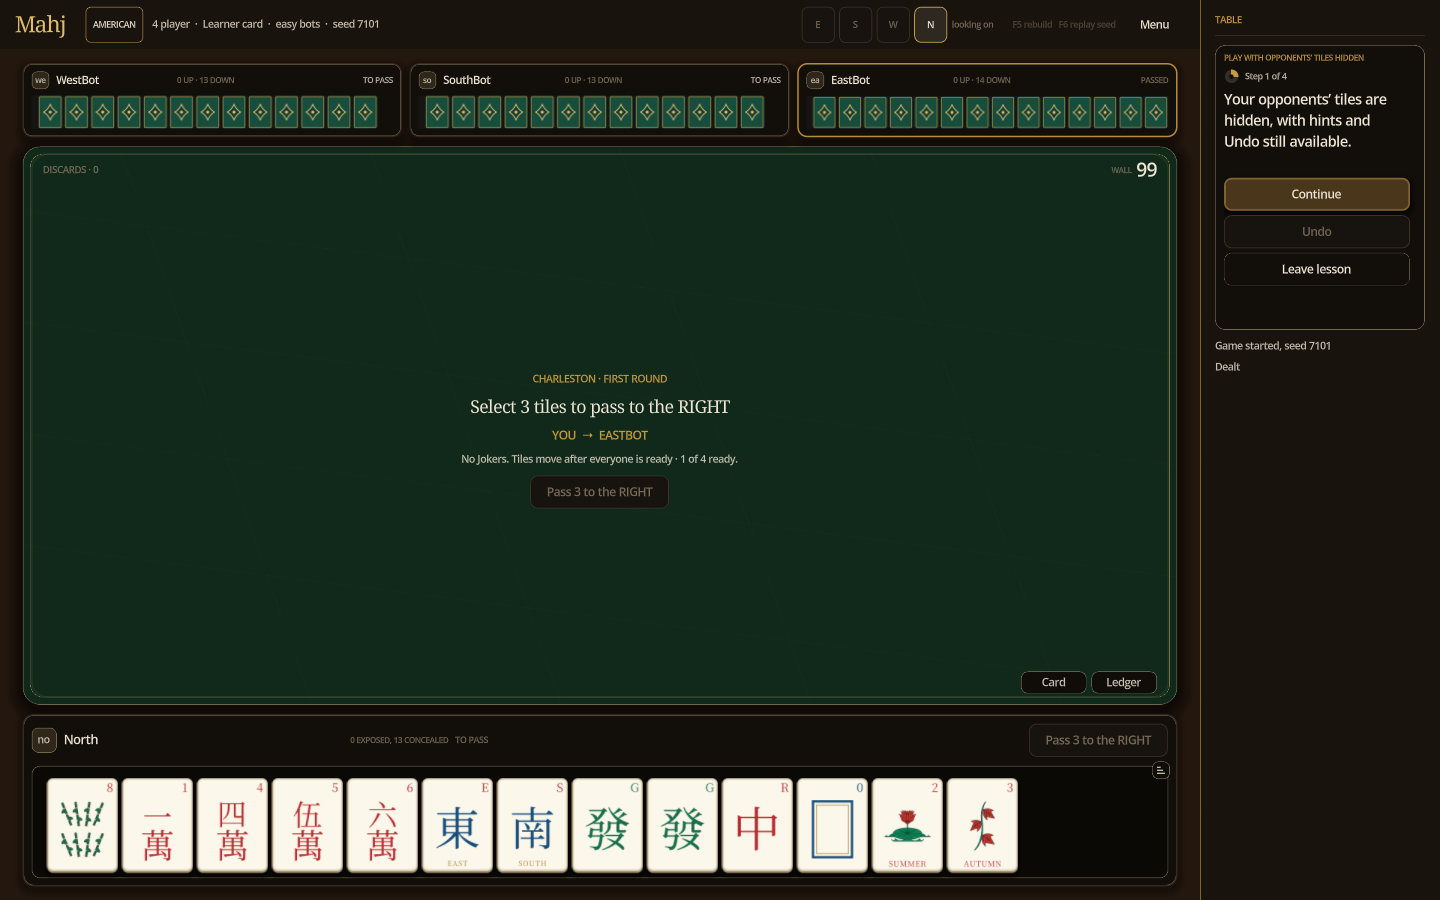The width and height of the screenshot is (1440, 900).
Task: Click the AMERICAN variant selector
Action: coord(114,25)
